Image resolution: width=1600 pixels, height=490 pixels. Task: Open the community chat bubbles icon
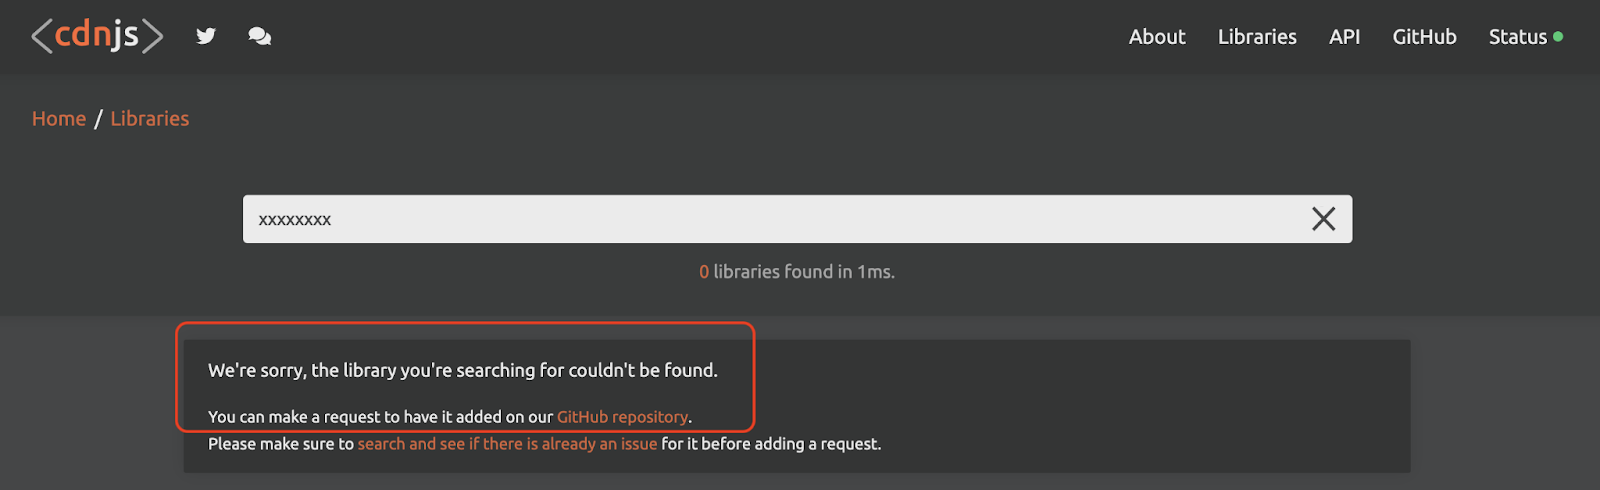pos(259,36)
